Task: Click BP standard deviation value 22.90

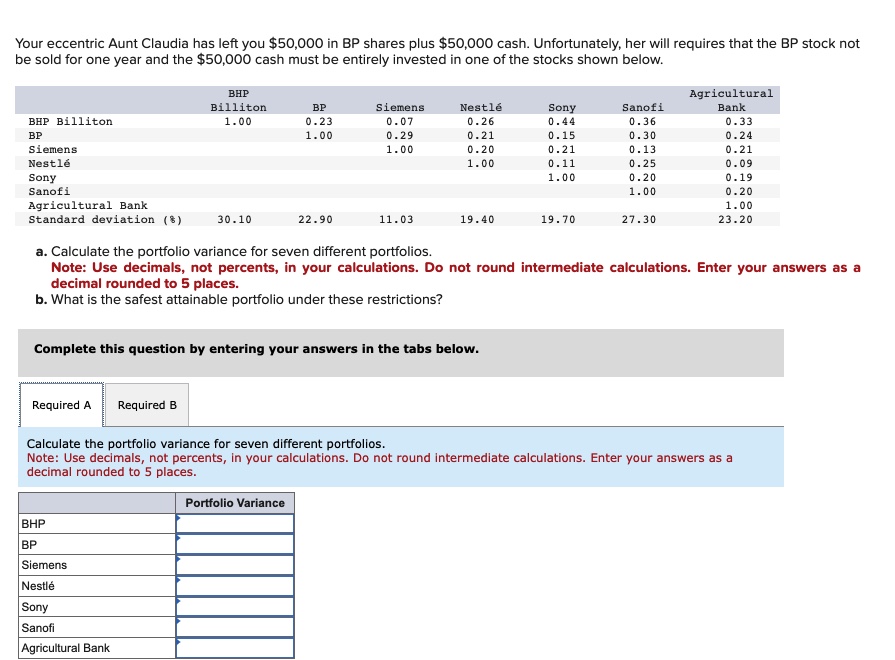Action: [x=315, y=220]
